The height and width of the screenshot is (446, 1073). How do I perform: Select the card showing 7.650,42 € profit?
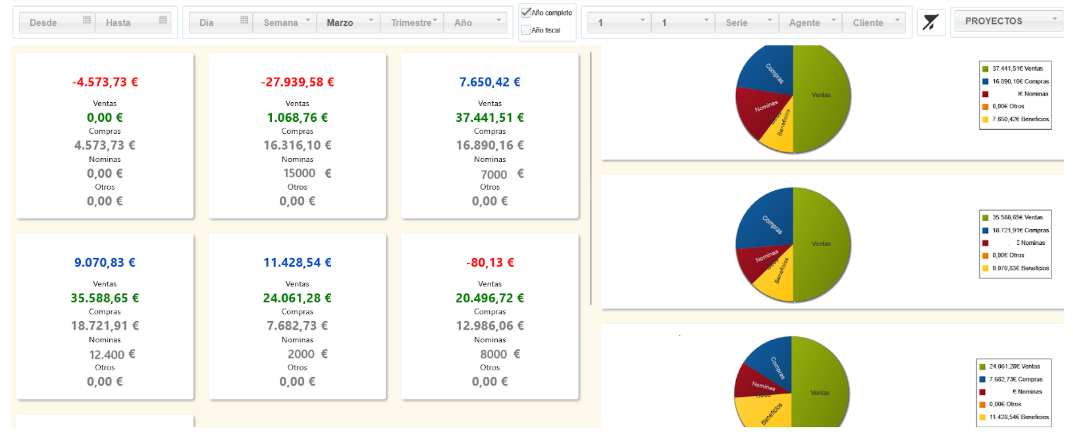(x=490, y=135)
